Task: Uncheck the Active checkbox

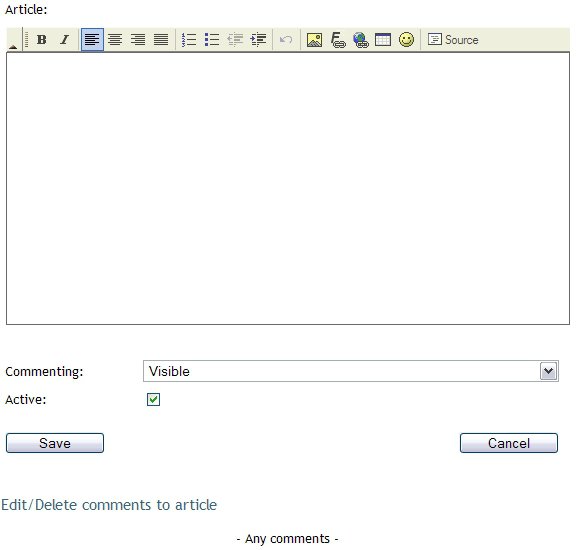Action: (x=153, y=400)
